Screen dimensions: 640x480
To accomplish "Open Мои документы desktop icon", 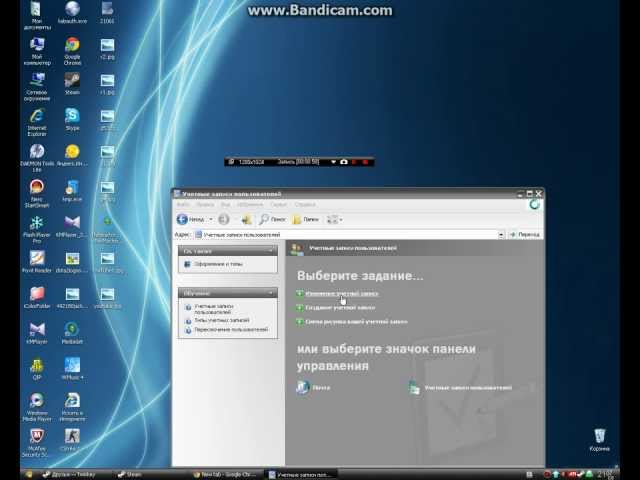I will click(x=37, y=16).
